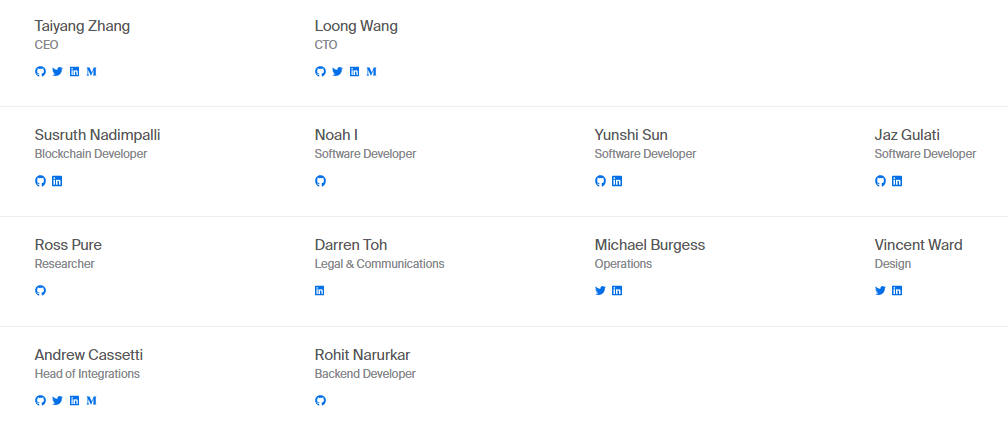Select the name Loong Wang

356,26
